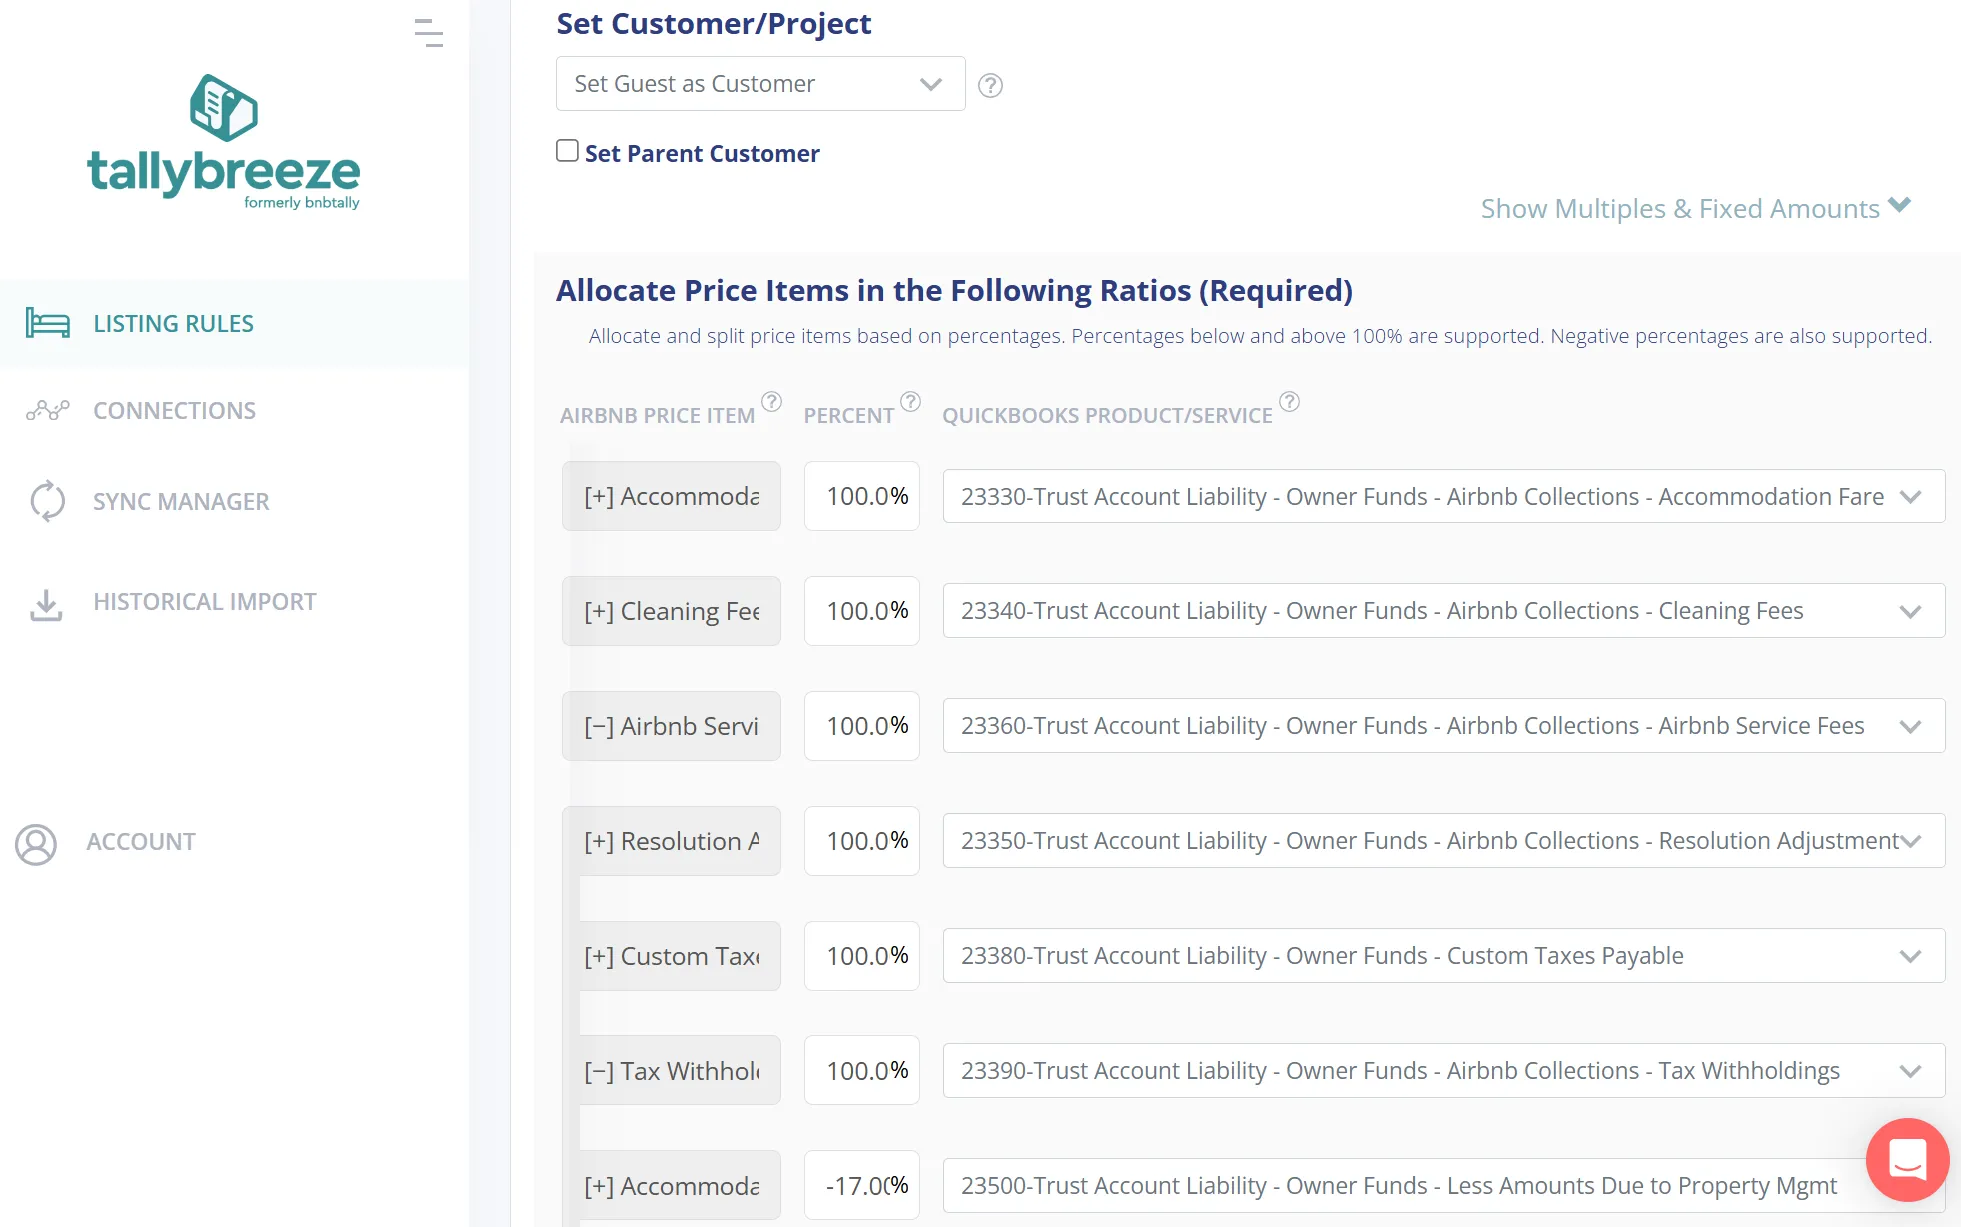
Task: Open Set Guest as Customer dropdown
Action: tap(760, 84)
